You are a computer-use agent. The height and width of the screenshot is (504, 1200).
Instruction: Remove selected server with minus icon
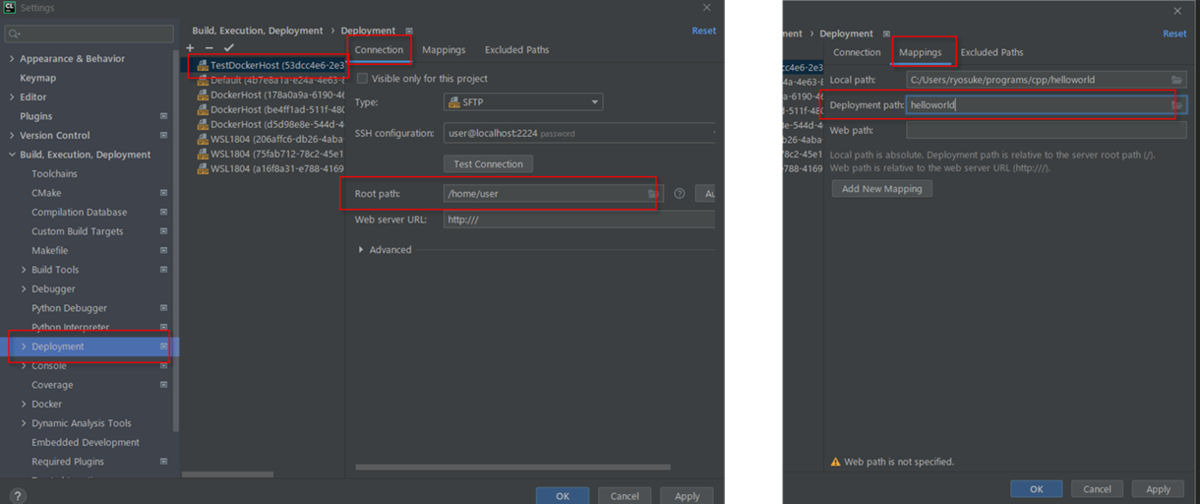(209, 48)
